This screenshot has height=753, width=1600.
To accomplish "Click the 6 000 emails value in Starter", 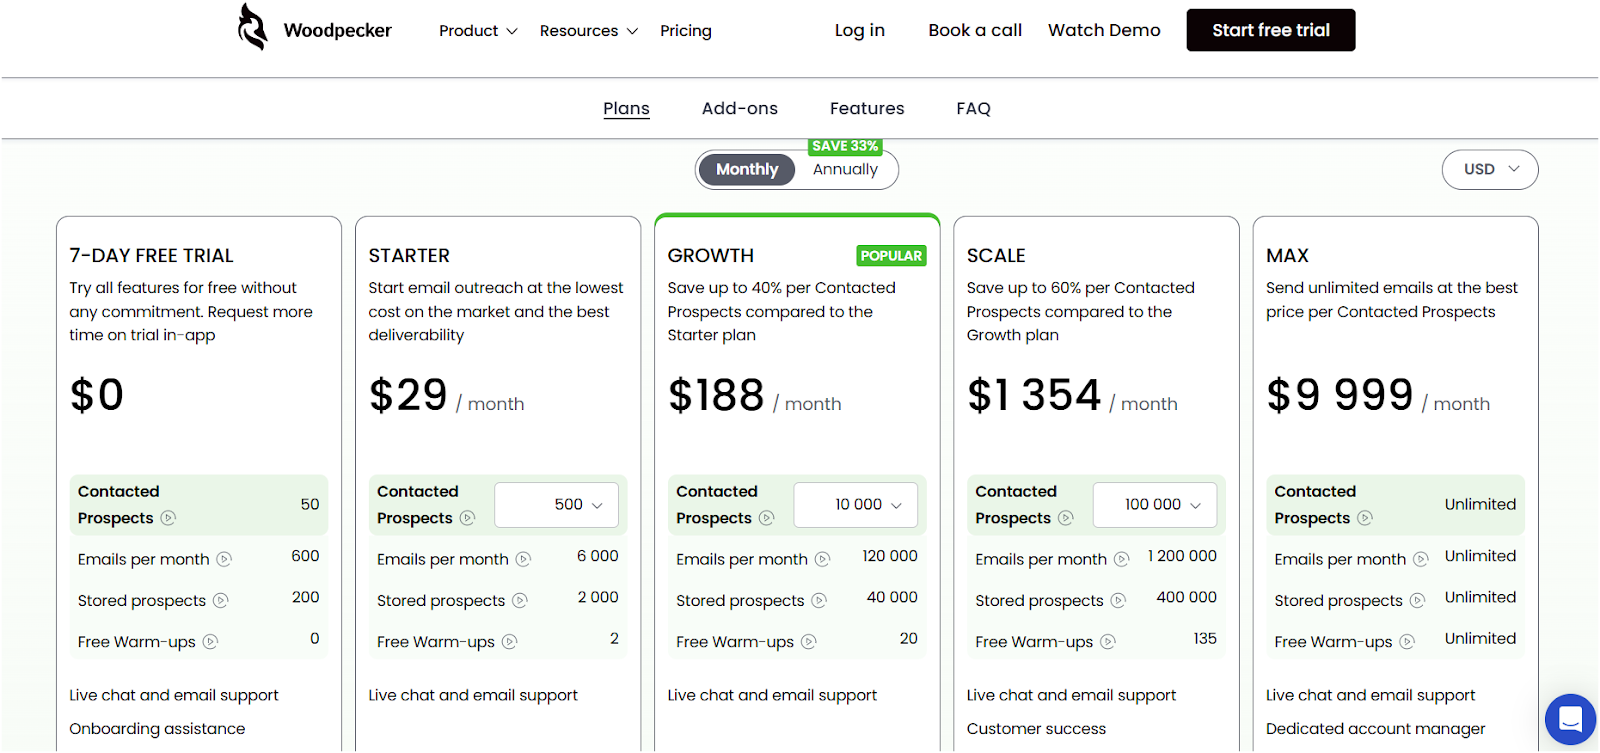I will 598,556.
